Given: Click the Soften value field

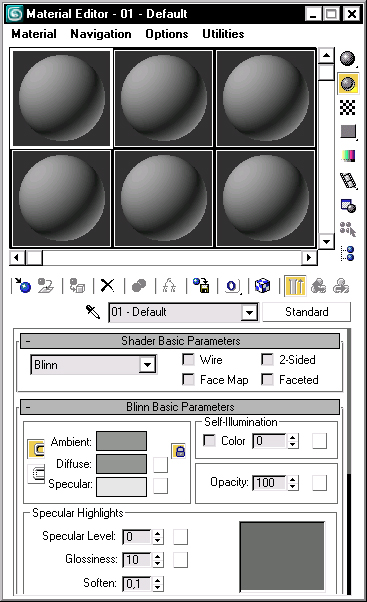Looking at the screenshot, I should click(x=137, y=584).
